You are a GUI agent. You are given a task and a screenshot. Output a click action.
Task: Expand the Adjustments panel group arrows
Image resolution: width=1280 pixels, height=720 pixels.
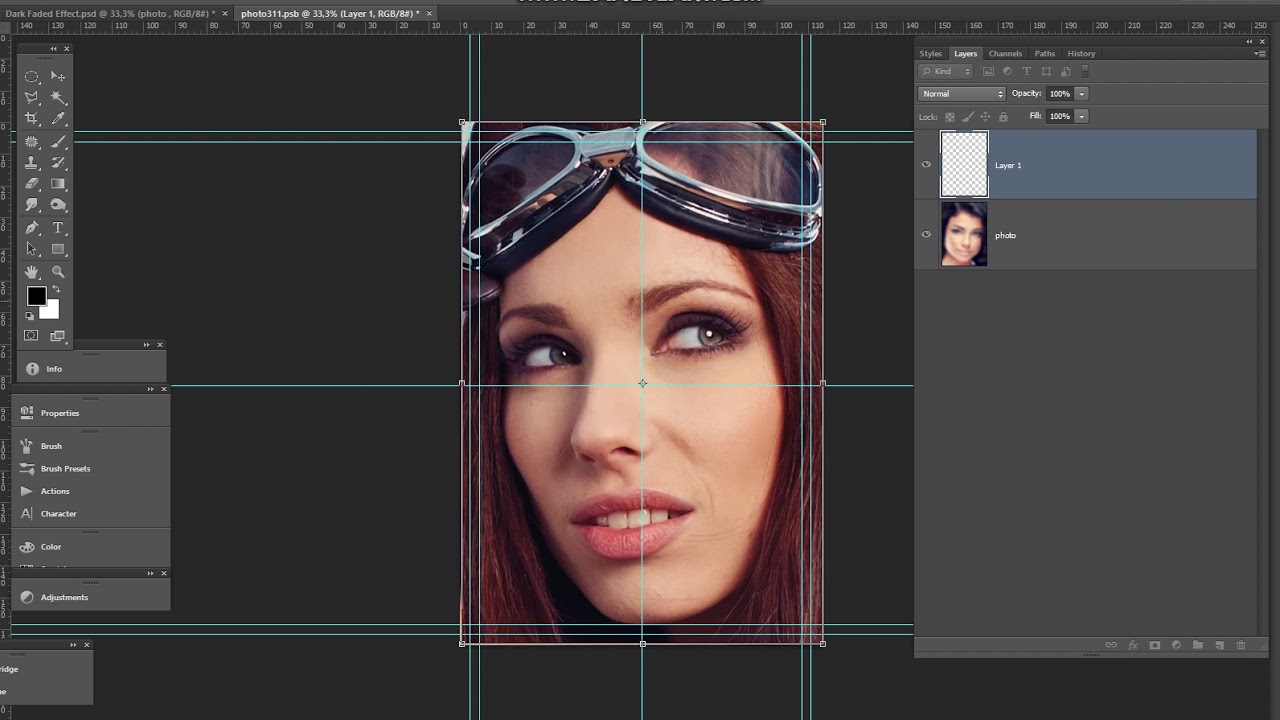click(x=151, y=573)
